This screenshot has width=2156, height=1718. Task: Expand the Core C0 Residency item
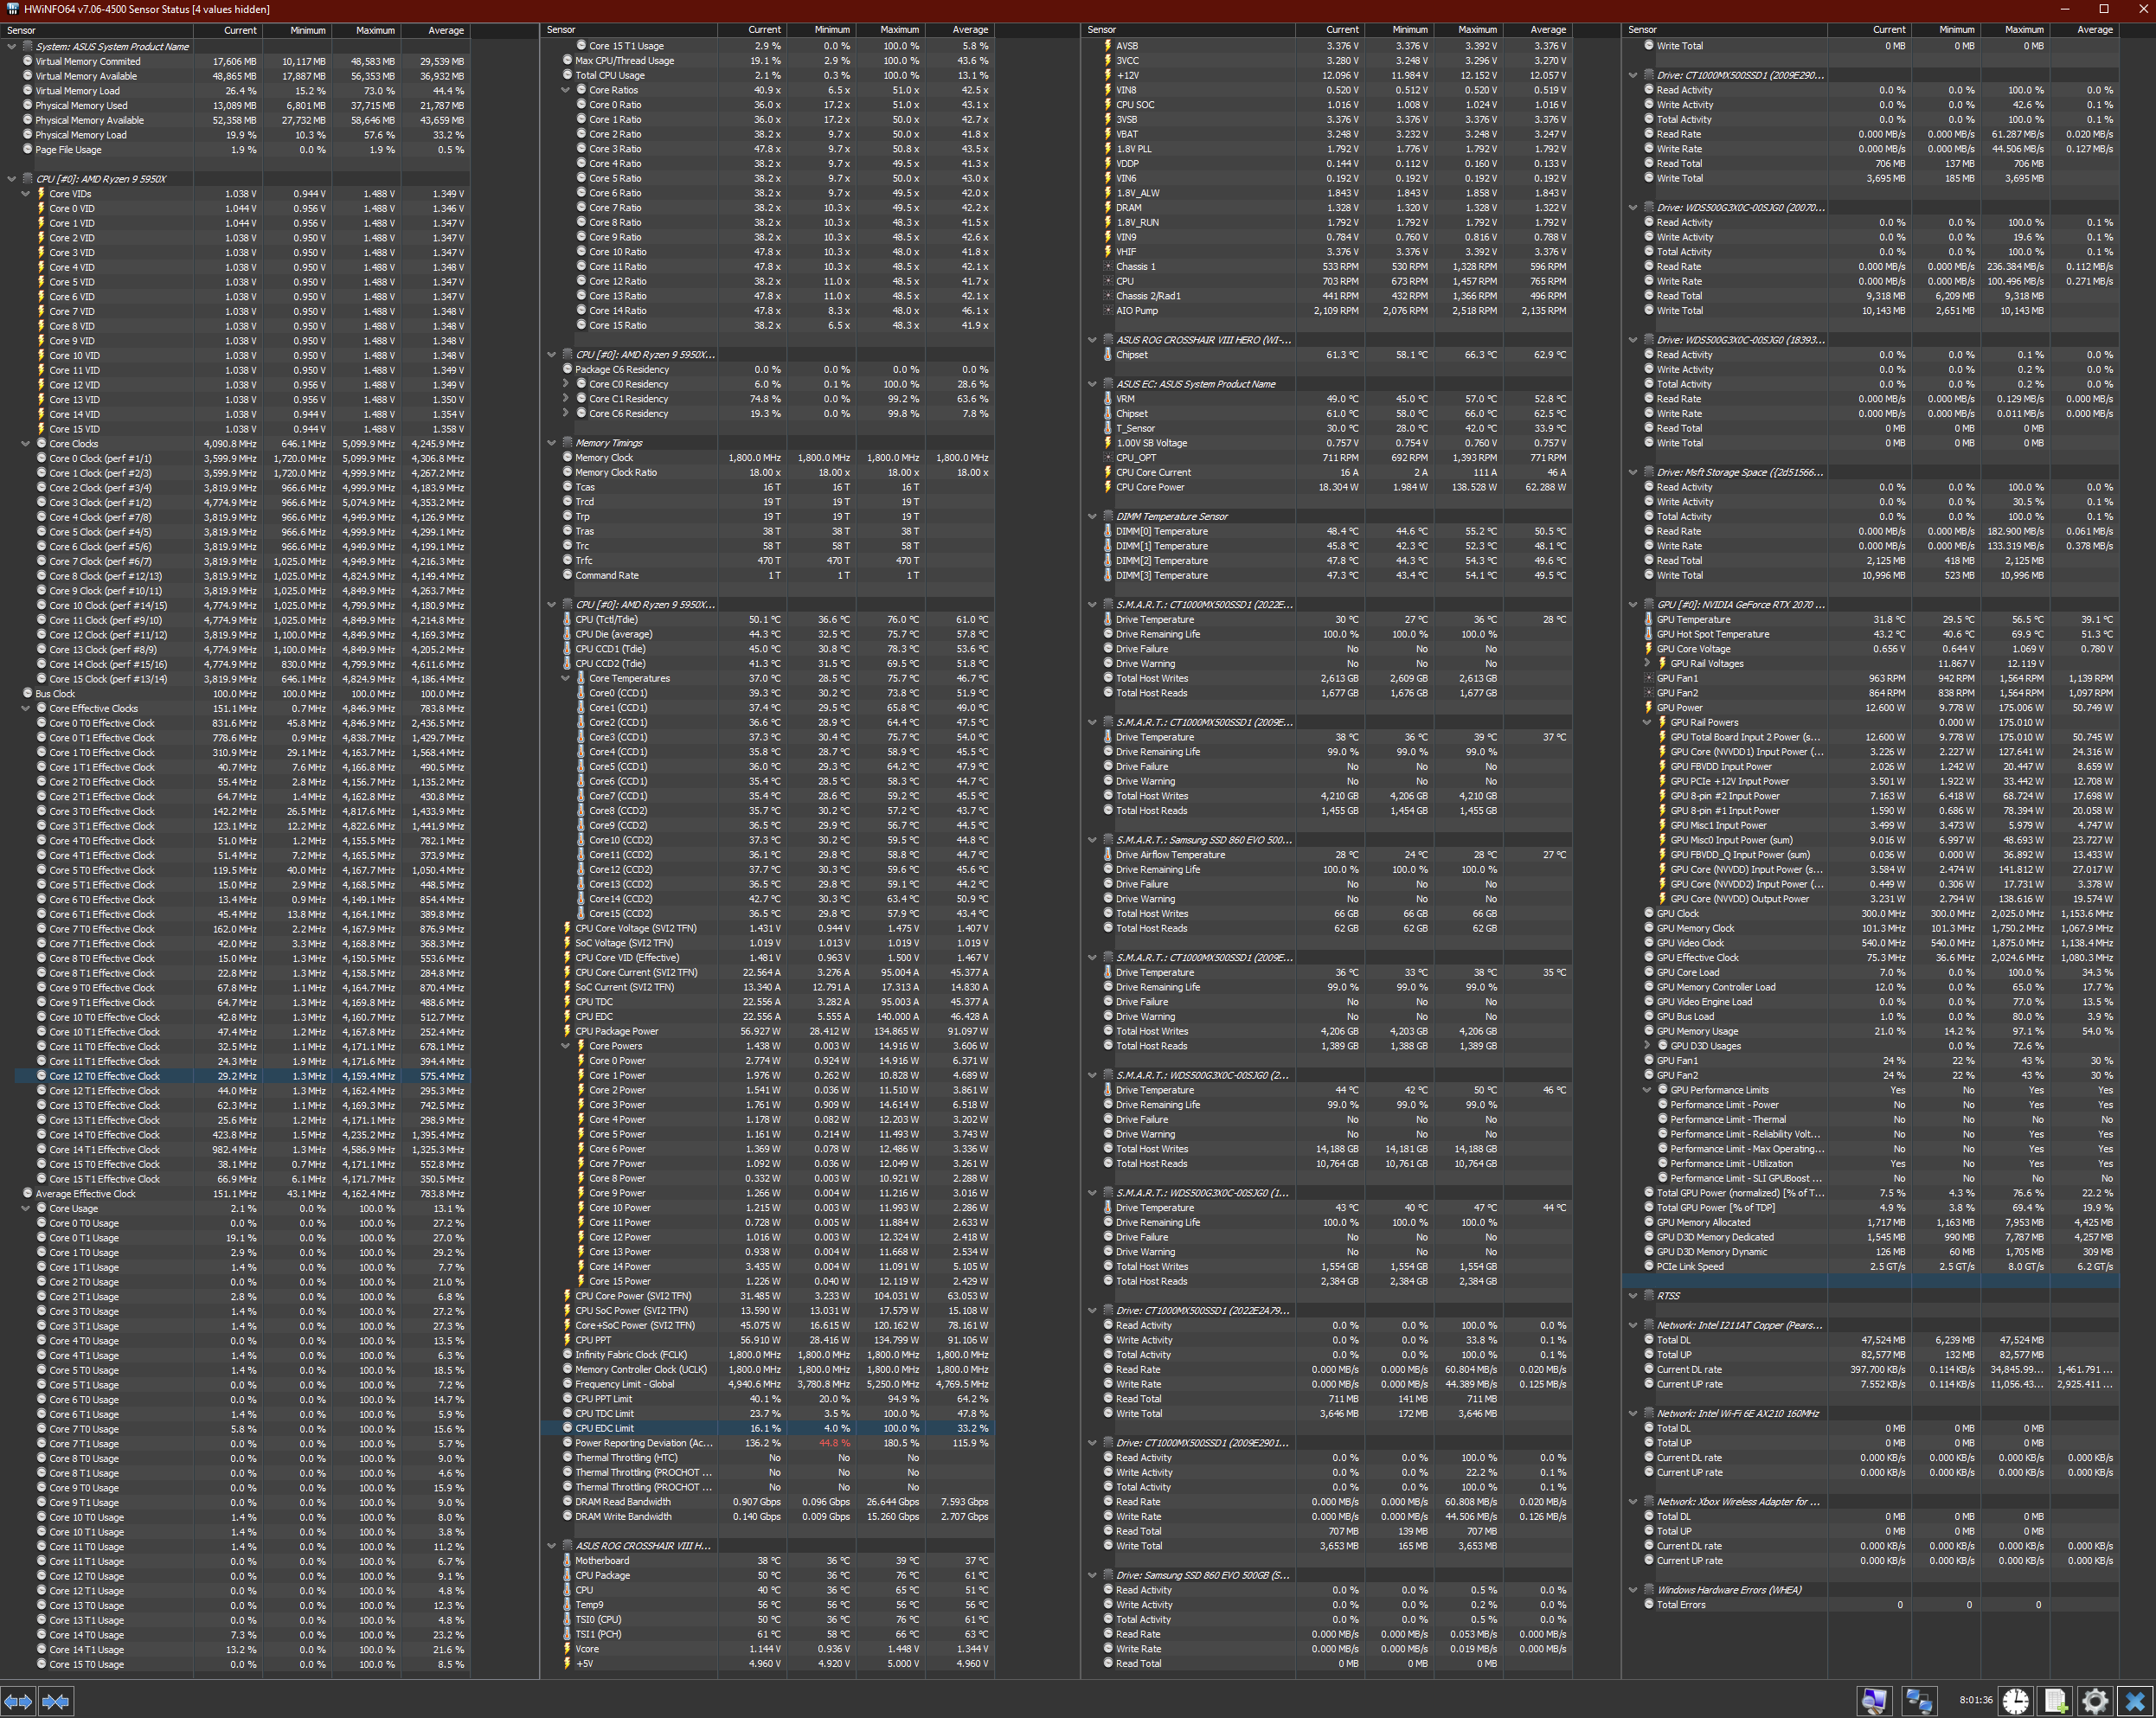click(x=566, y=384)
